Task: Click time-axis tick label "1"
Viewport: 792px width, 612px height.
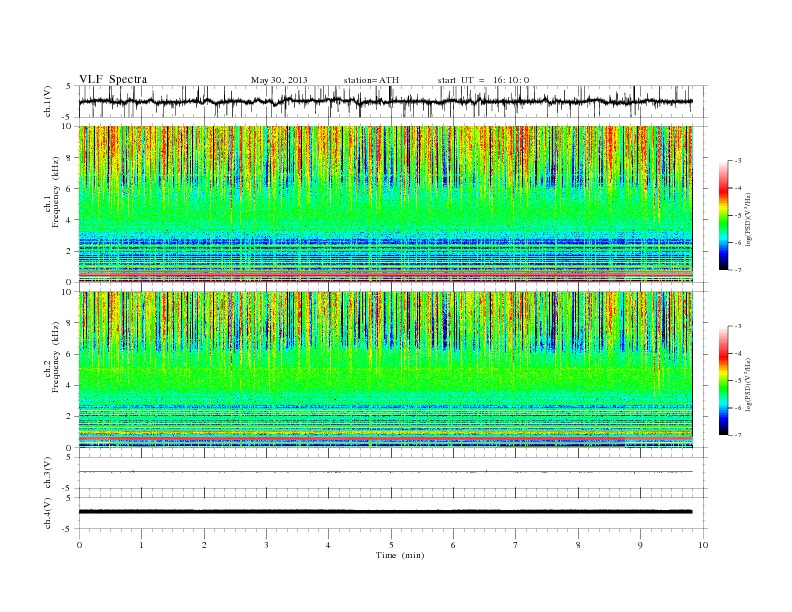Action: pyautogui.click(x=141, y=545)
